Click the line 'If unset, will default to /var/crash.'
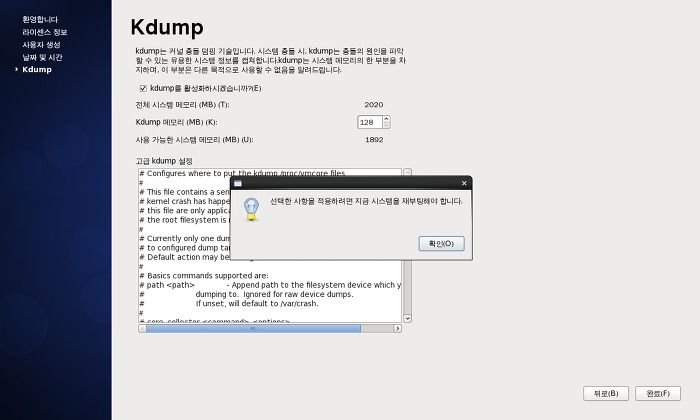Viewport: 700px width, 420px height. pyautogui.click(x=257, y=304)
